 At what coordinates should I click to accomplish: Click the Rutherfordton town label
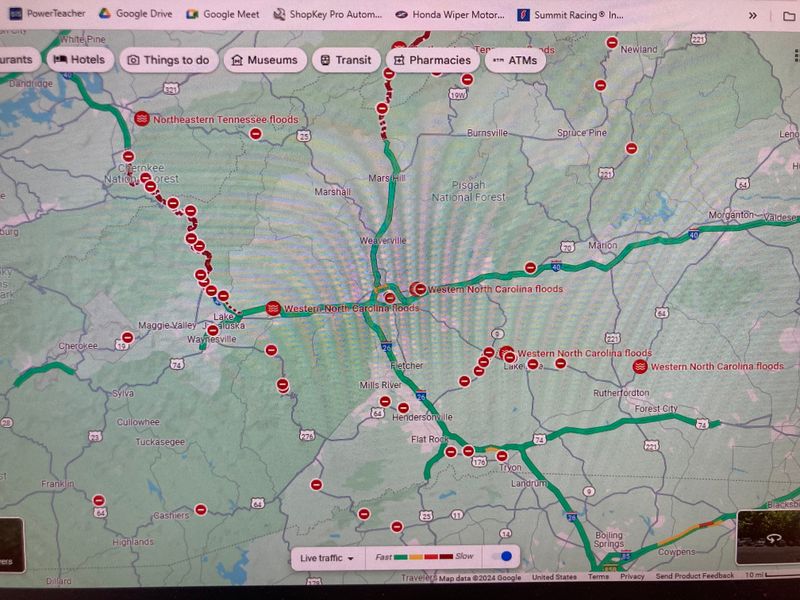click(621, 393)
